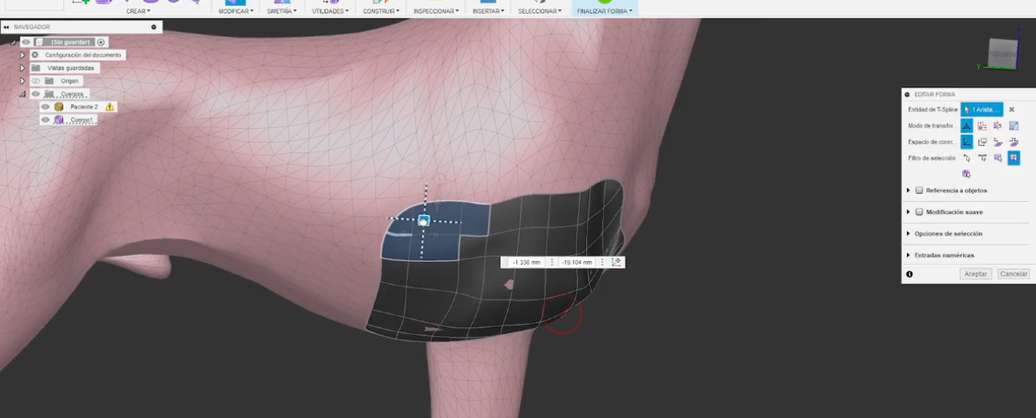Click ViewCube in top-right corner
Image resolution: width=1036 pixels, height=418 pixels.
coord(1002,52)
